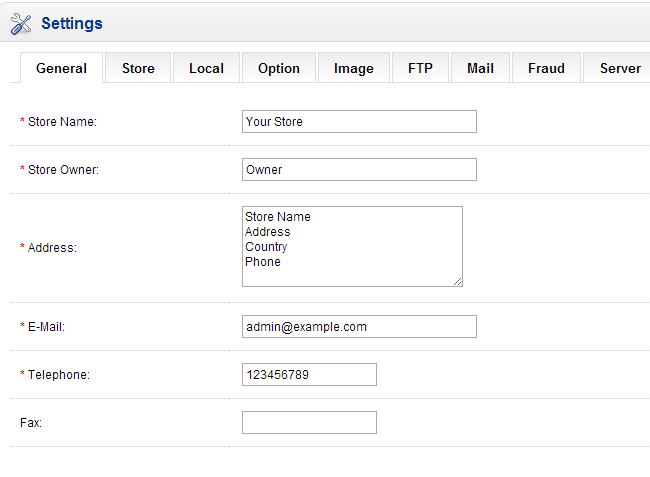Viewport: 650px width, 477px height.
Task: Switch to the FTP tab
Action: (420, 68)
